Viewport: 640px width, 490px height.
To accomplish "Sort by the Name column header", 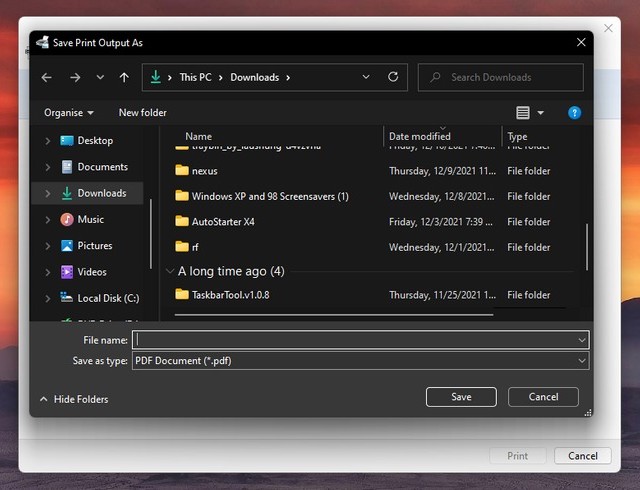I will point(198,136).
